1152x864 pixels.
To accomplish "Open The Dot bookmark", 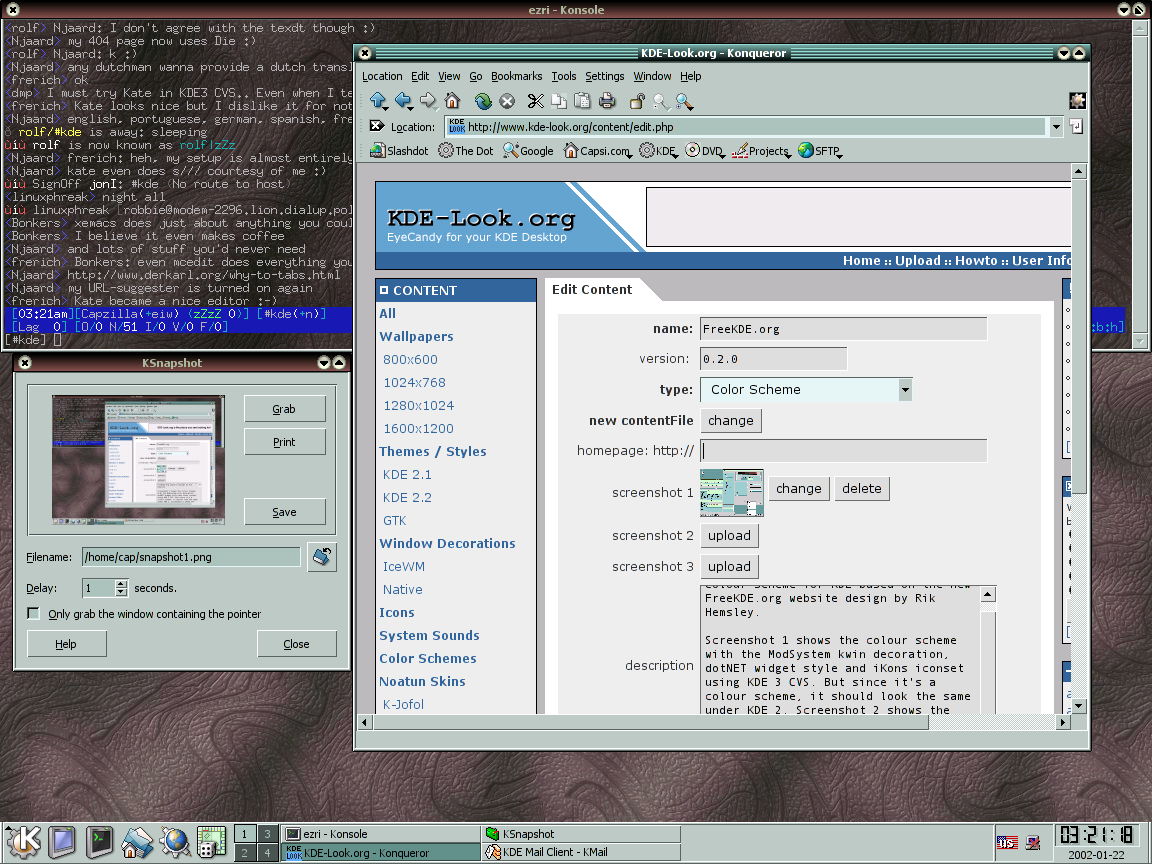I will [466, 151].
